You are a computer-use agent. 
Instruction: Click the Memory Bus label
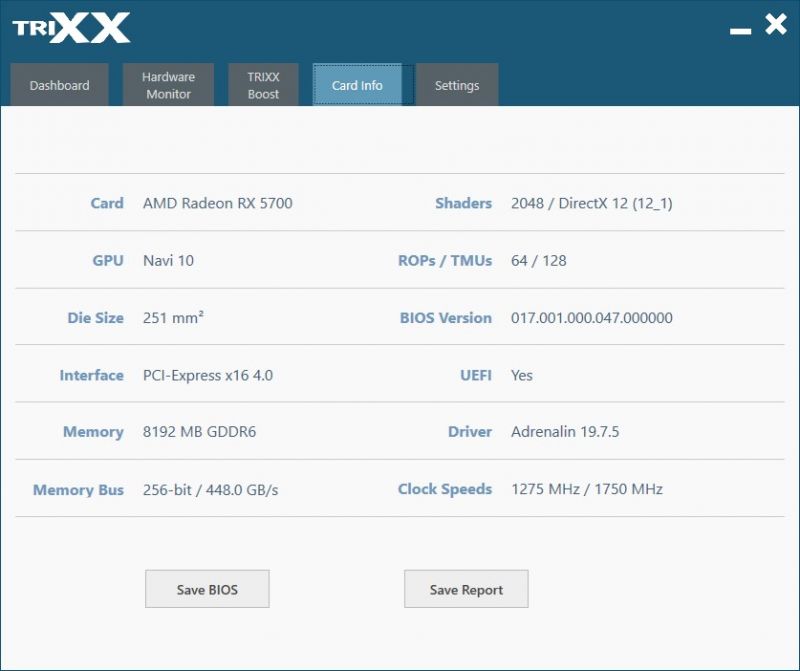(x=79, y=490)
